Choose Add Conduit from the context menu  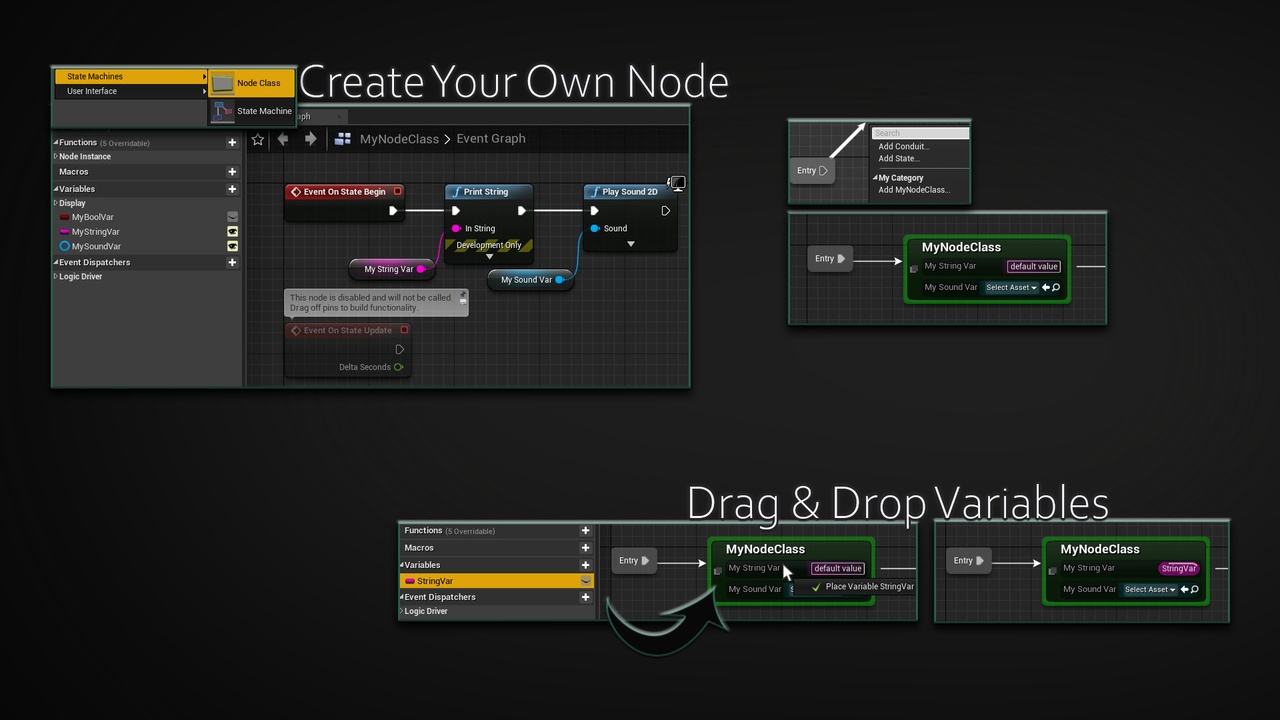pos(903,146)
